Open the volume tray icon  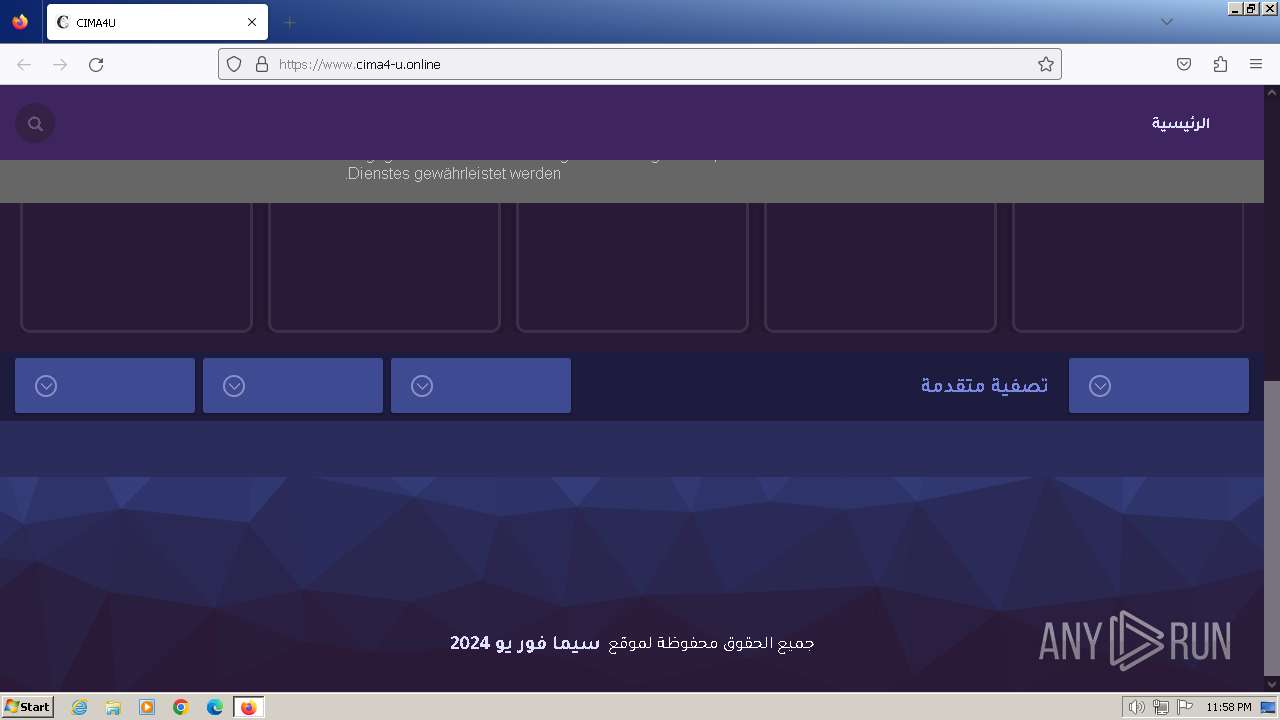(x=1136, y=707)
